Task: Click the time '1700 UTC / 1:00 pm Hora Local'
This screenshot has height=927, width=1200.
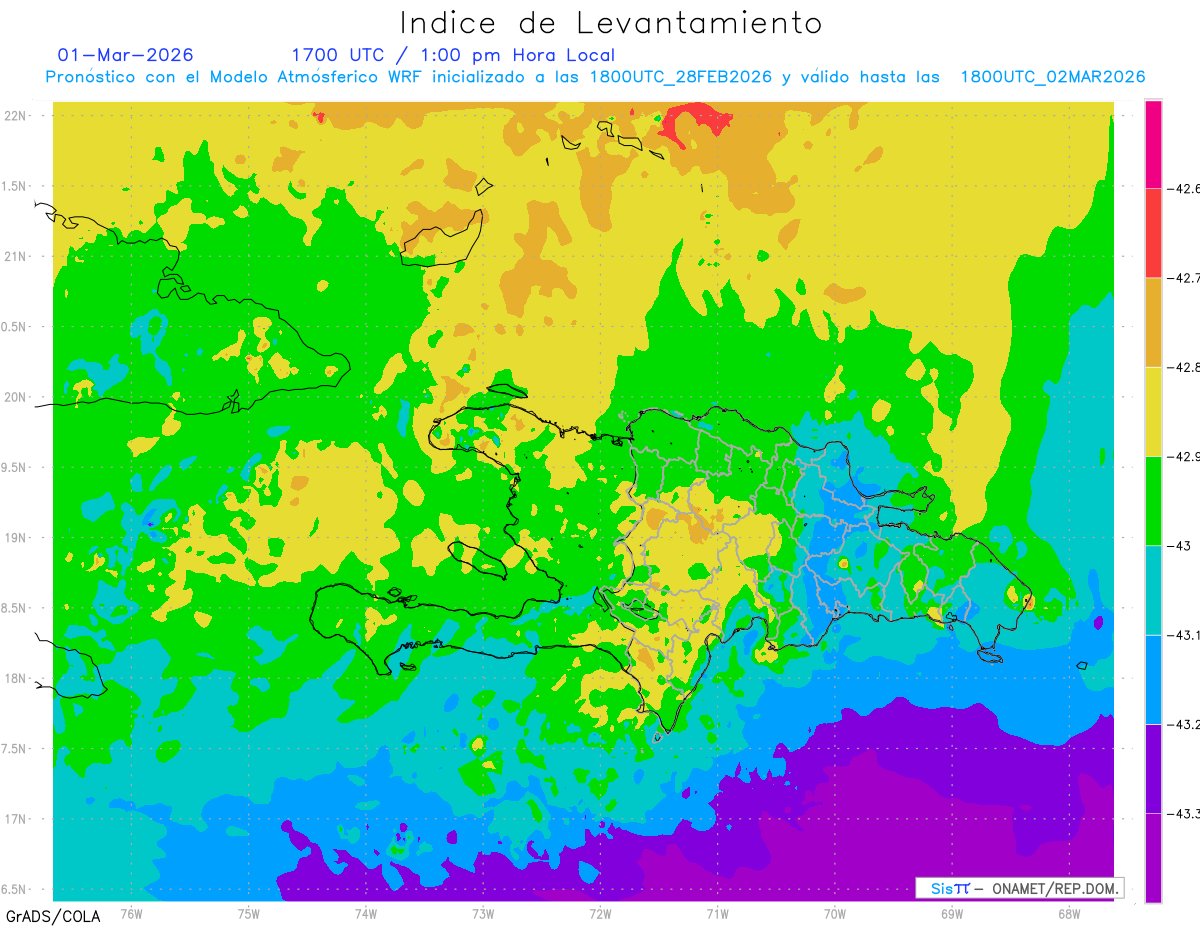Action: 453,55
